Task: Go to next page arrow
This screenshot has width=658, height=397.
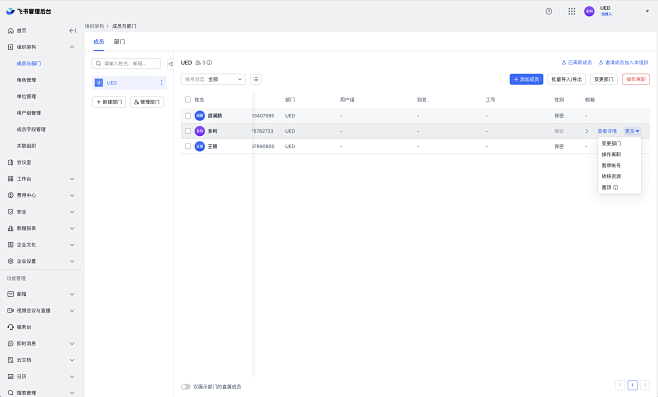Action: pyautogui.click(x=645, y=385)
